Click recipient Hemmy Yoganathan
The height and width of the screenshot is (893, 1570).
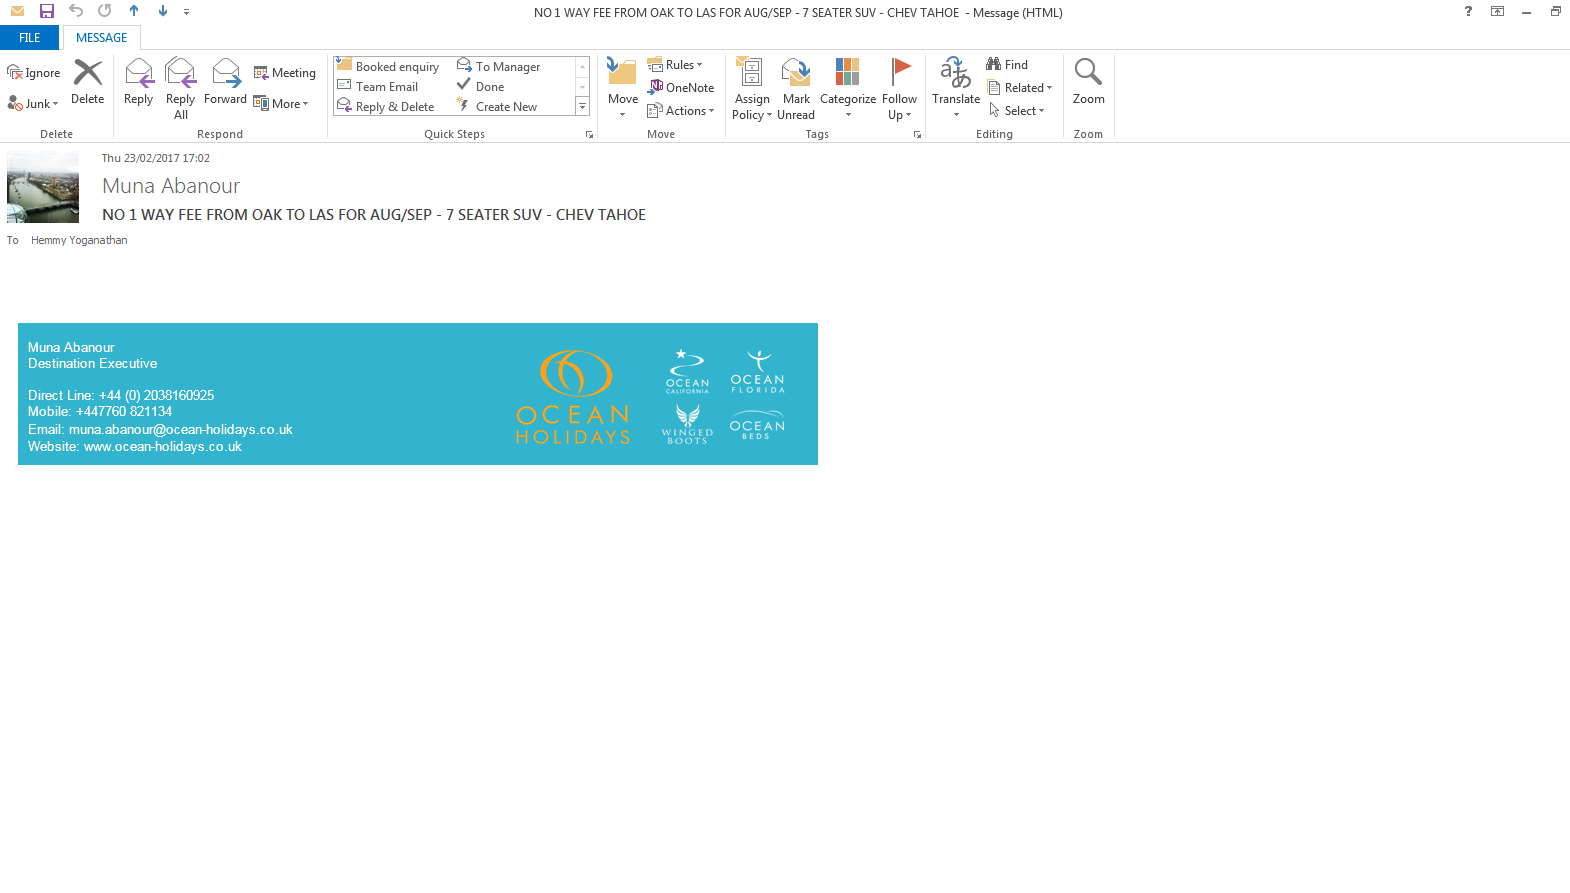click(79, 240)
